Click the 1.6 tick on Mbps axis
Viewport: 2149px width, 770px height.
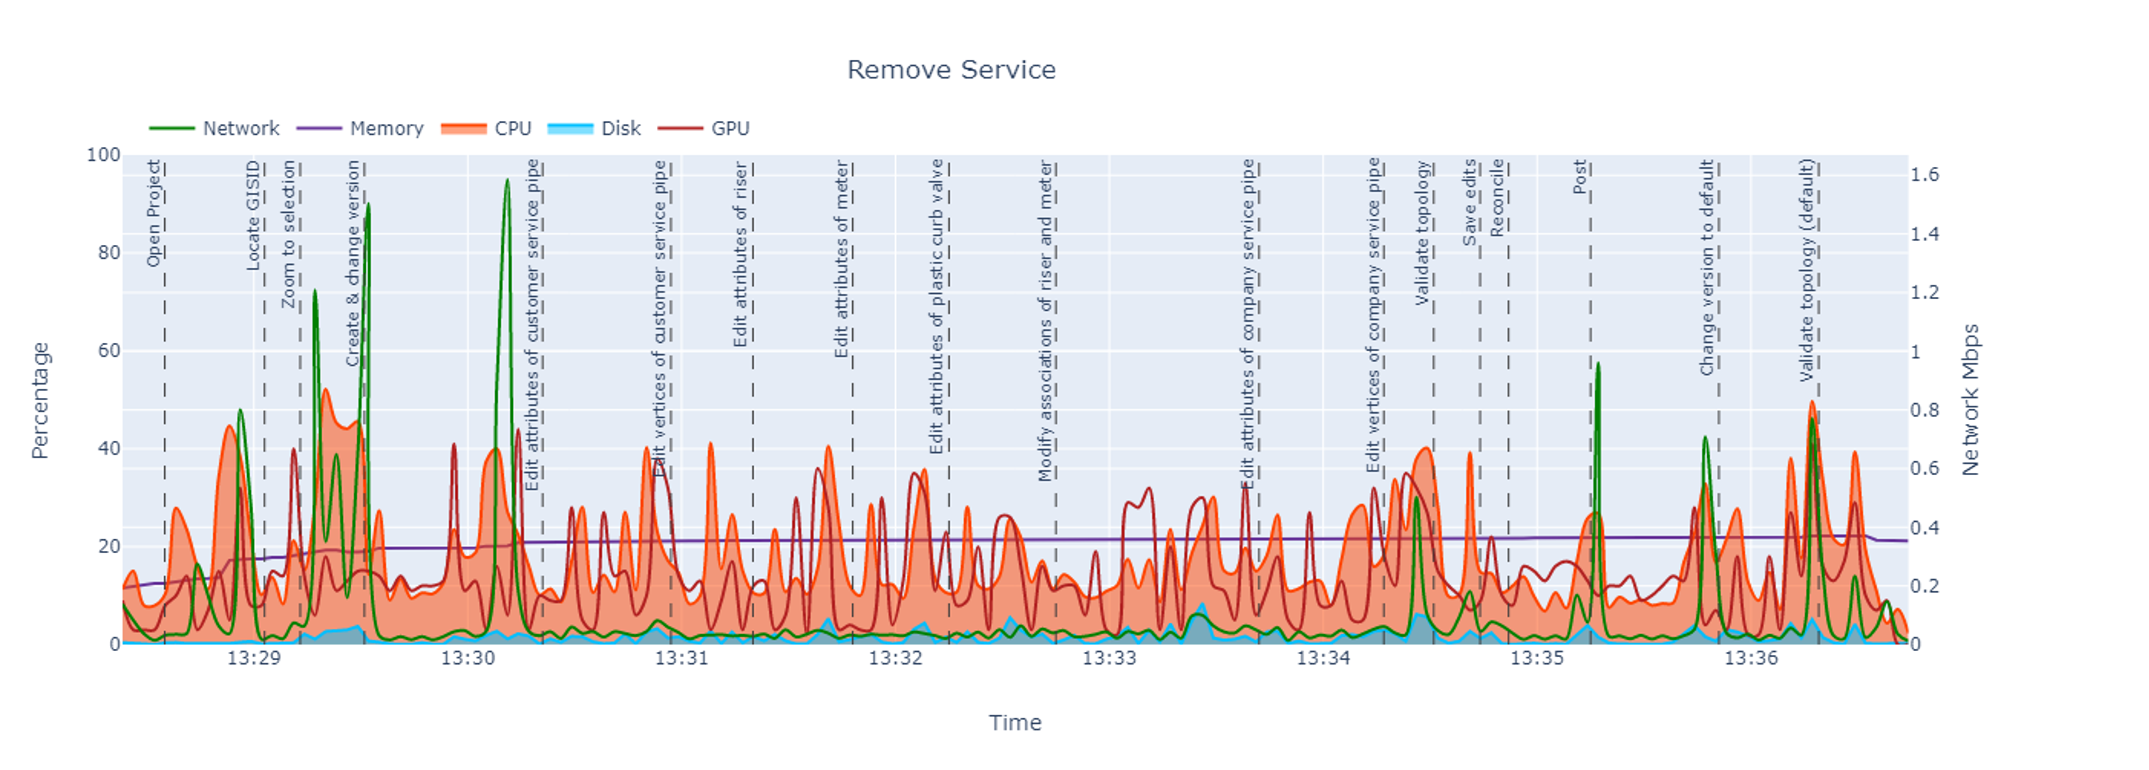1925,174
